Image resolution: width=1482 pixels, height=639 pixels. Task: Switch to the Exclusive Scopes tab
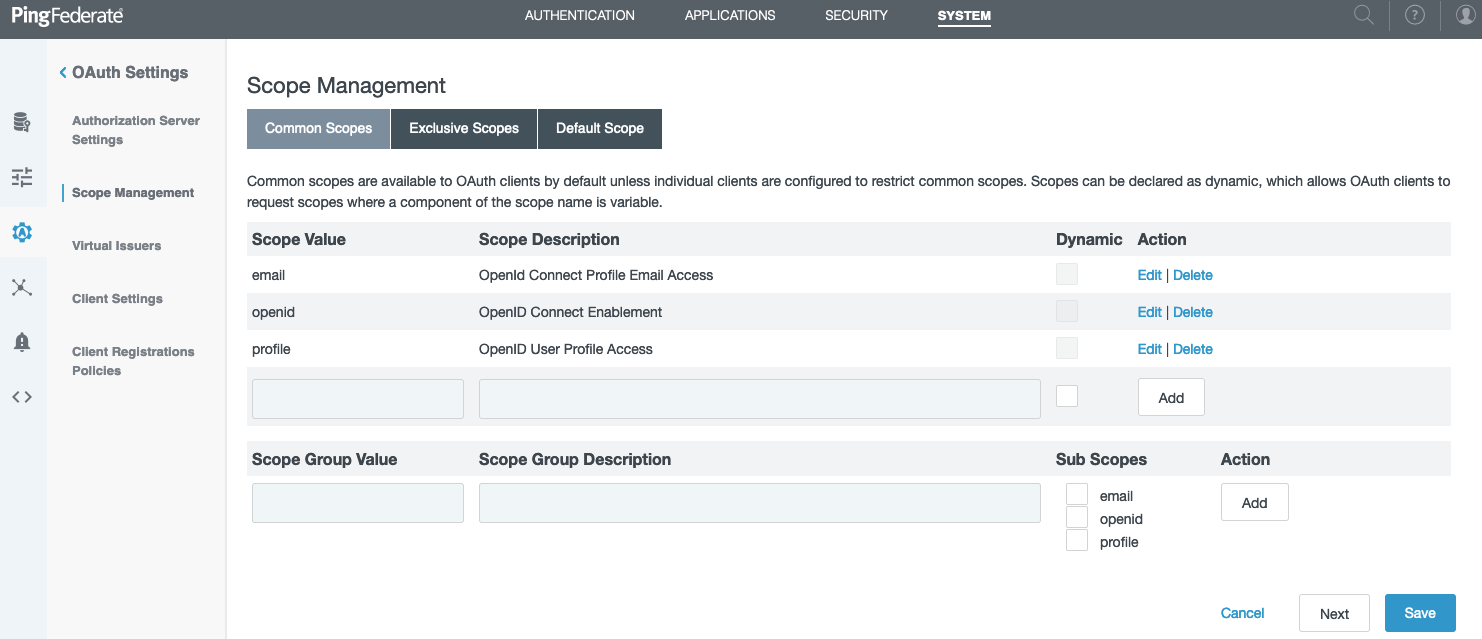coord(463,128)
